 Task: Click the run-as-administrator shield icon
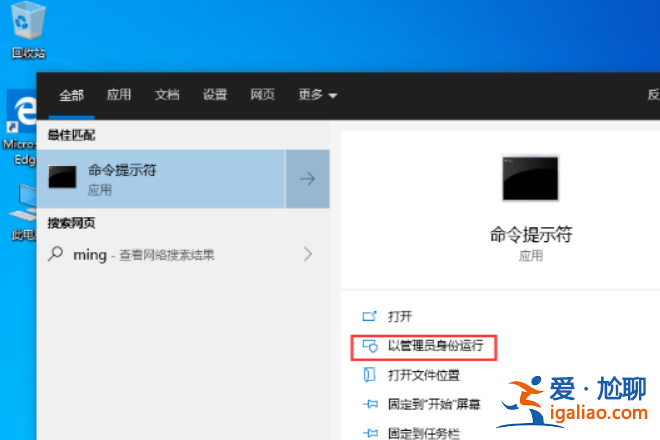[370, 346]
